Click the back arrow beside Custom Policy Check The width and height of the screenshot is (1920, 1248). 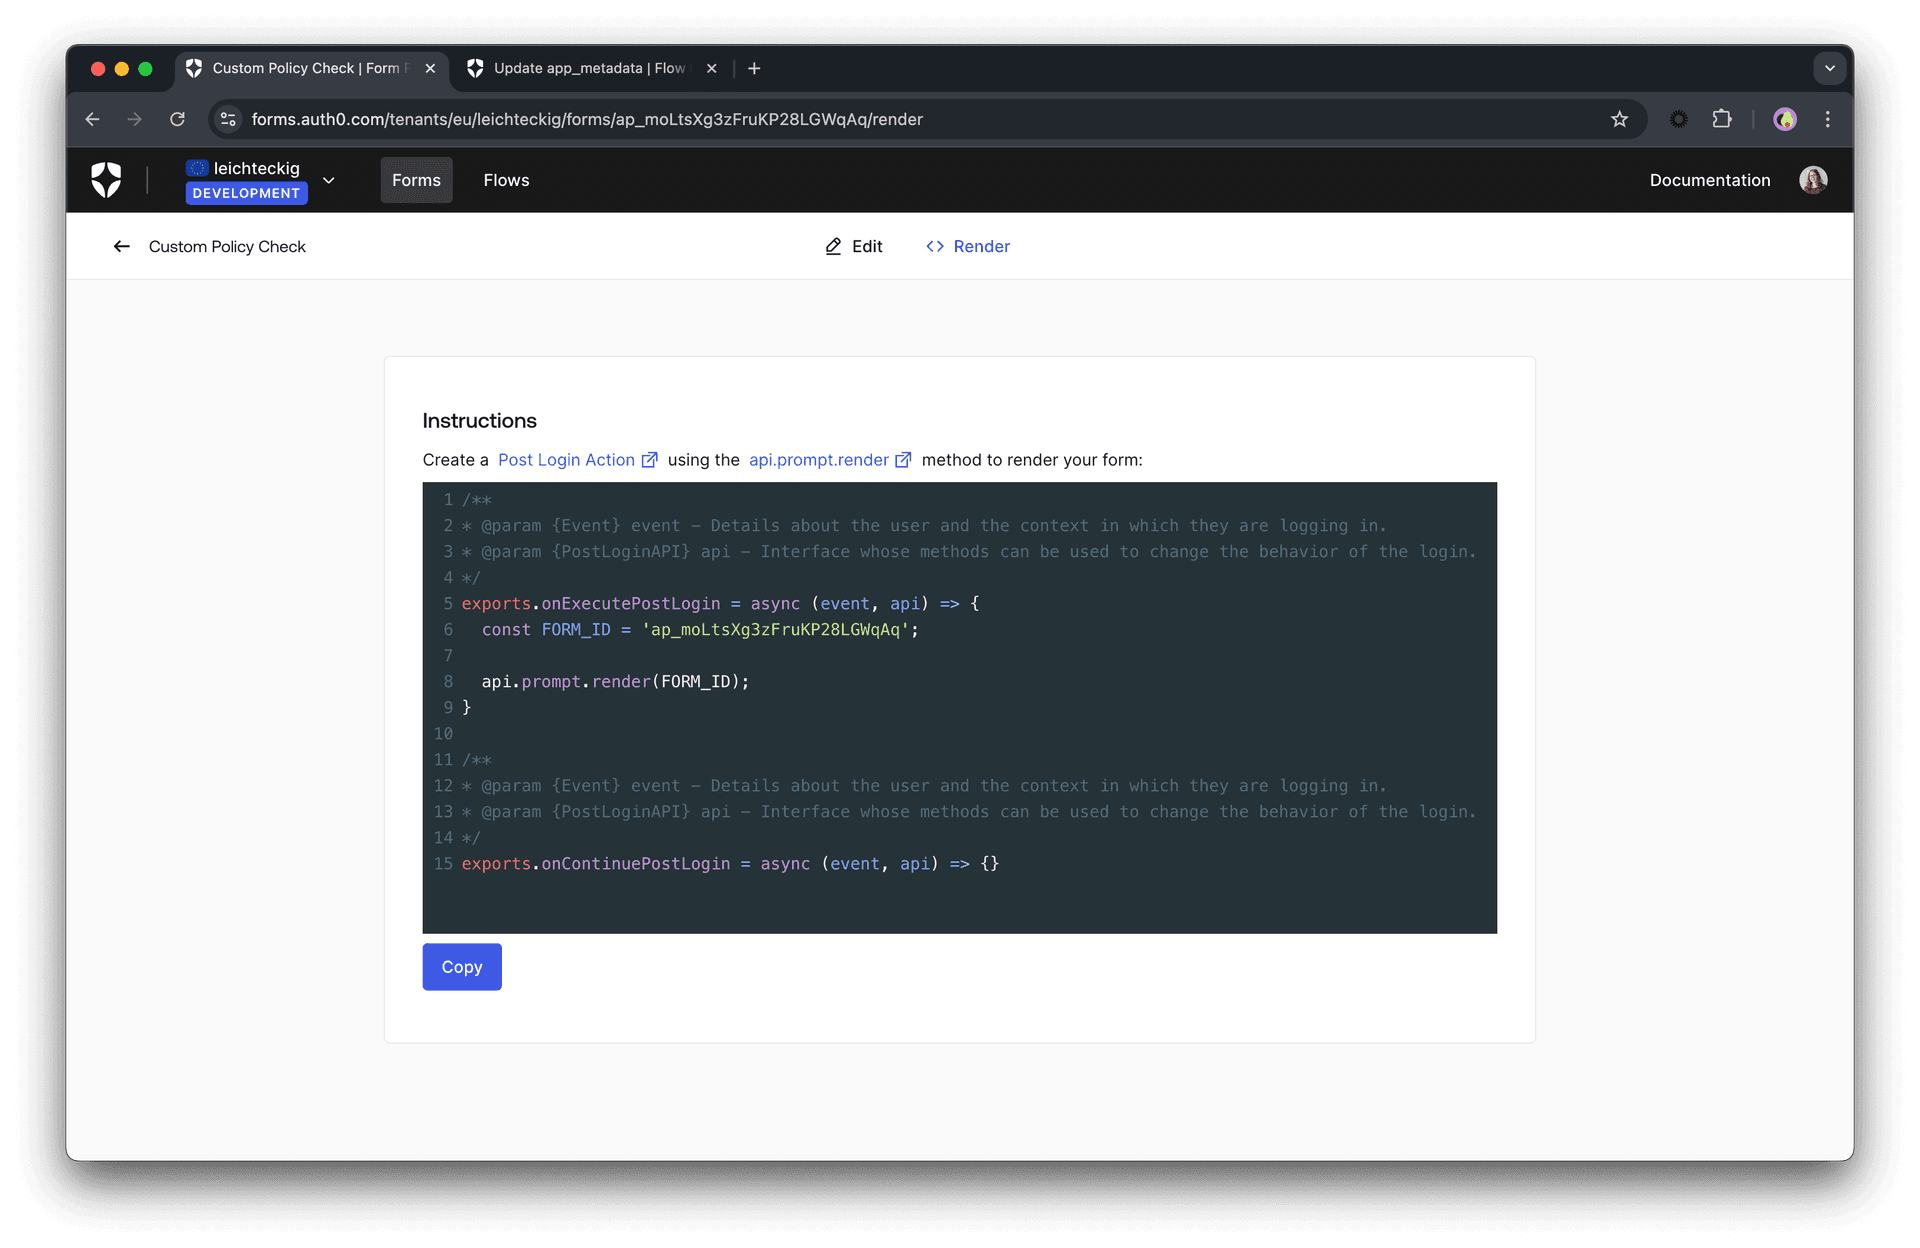(121, 246)
